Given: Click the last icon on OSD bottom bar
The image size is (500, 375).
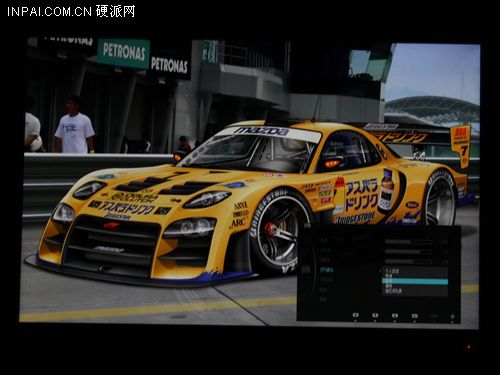Looking at the screenshot, I should point(452,316).
